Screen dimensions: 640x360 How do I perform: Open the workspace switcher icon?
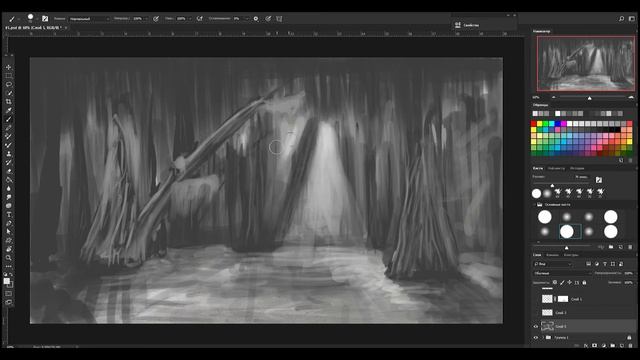pos(631,19)
